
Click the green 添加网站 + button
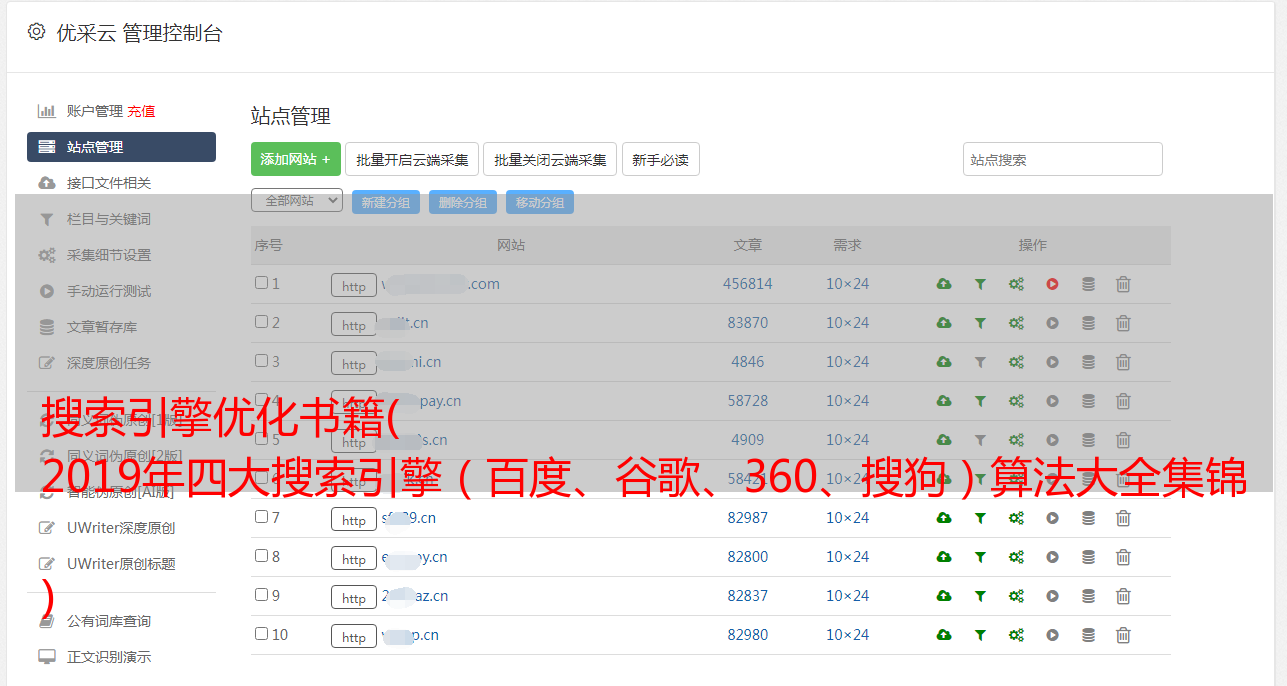296,159
